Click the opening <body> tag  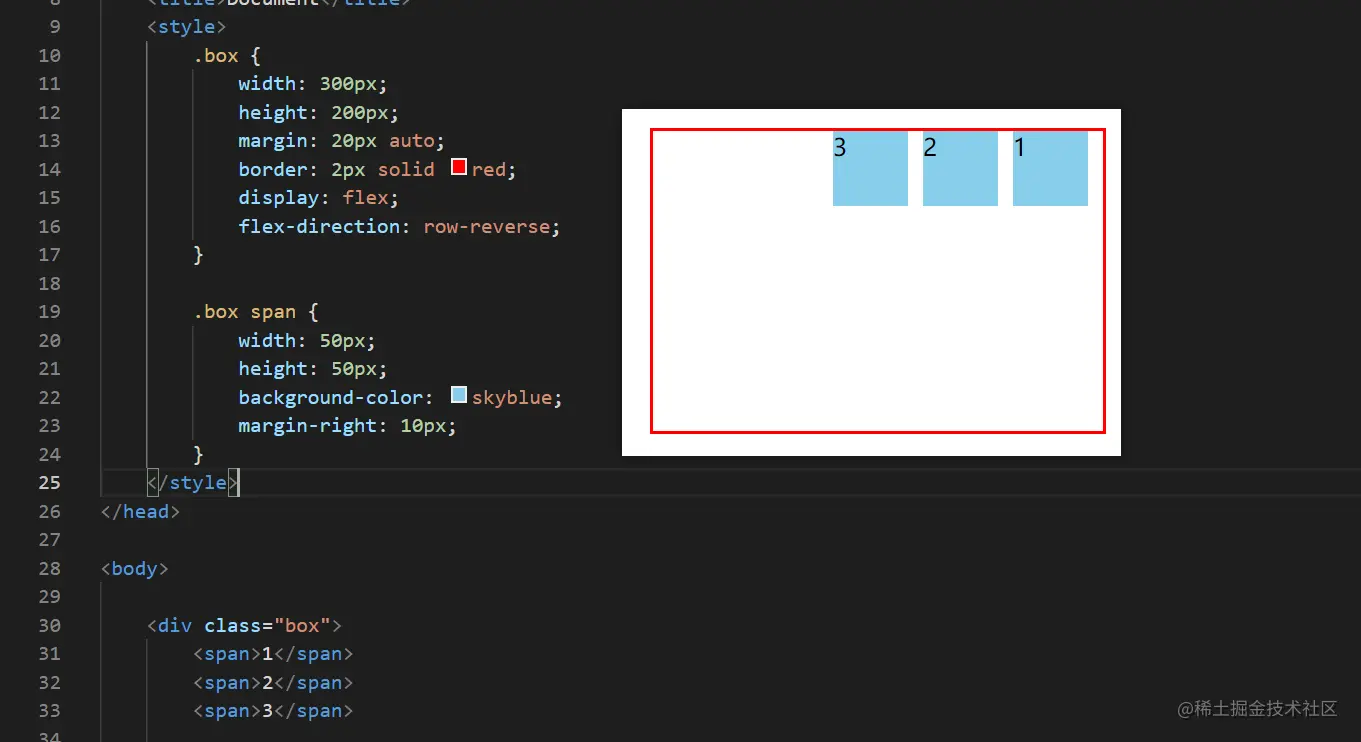pos(135,569)
